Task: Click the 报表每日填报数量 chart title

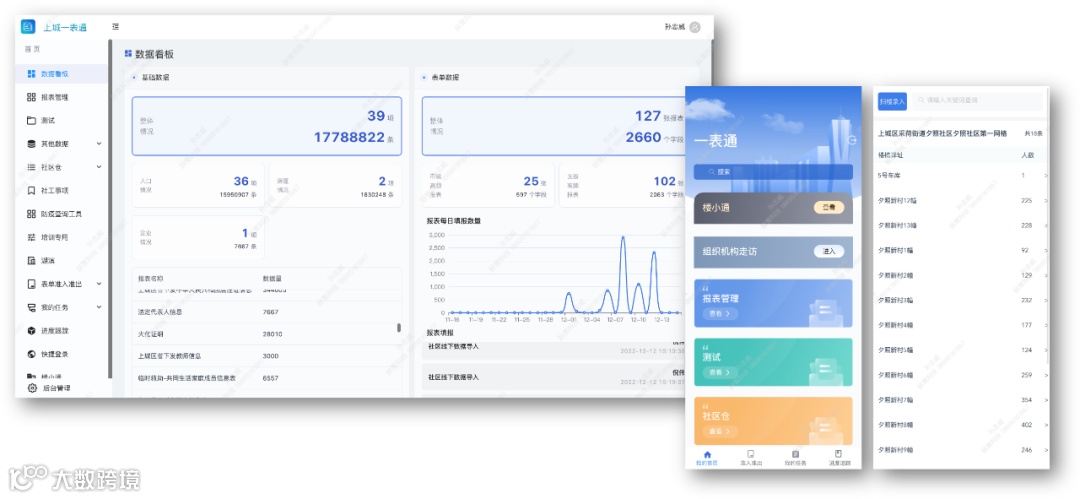Action: 453,221
